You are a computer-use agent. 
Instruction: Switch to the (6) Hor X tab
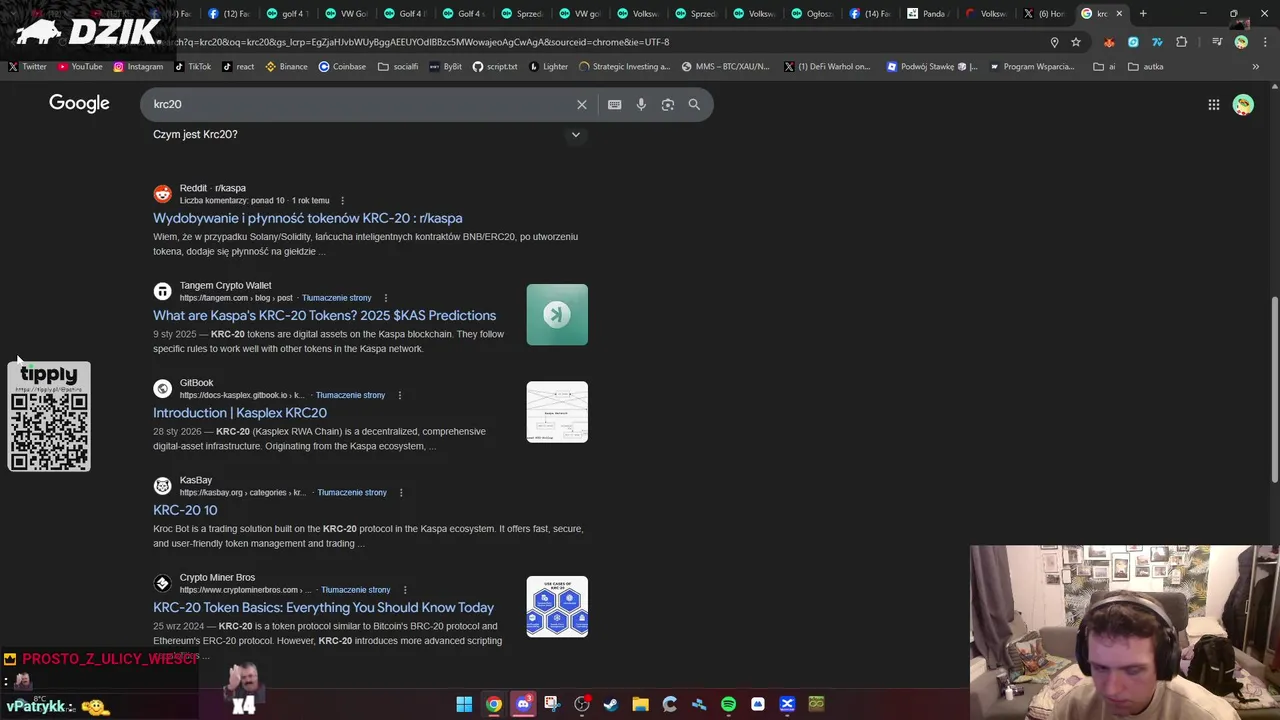pos(1045,13)
